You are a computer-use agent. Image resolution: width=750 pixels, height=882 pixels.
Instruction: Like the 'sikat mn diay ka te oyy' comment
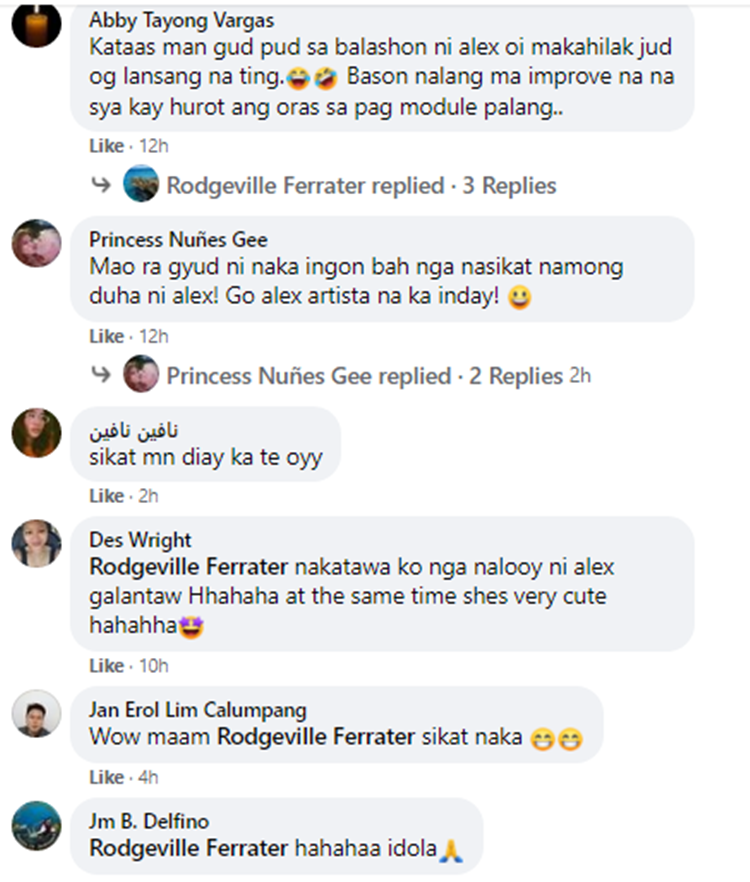pyautogui.click(x=106, y=496)
